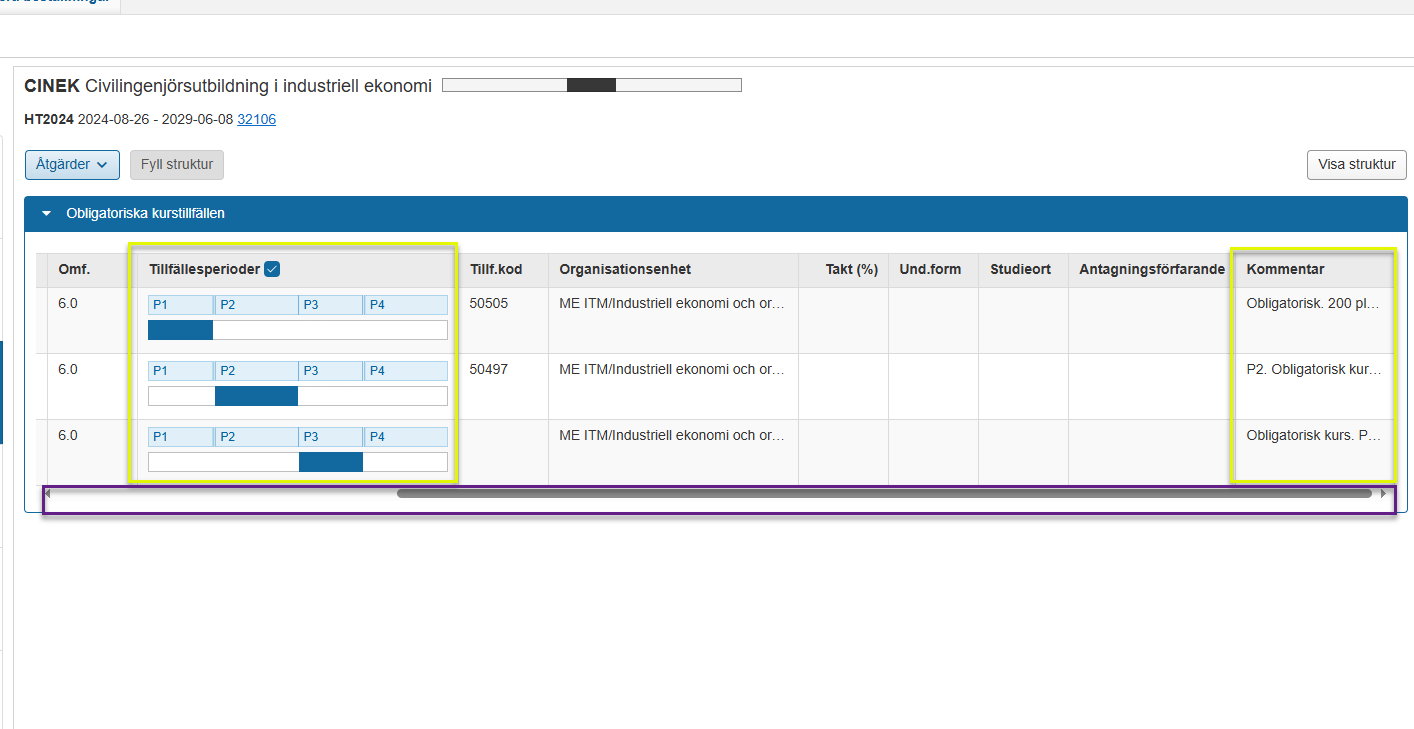Click the left scroll arrow of table
This screenshot has width=1414, height=729.
point(47,493)
